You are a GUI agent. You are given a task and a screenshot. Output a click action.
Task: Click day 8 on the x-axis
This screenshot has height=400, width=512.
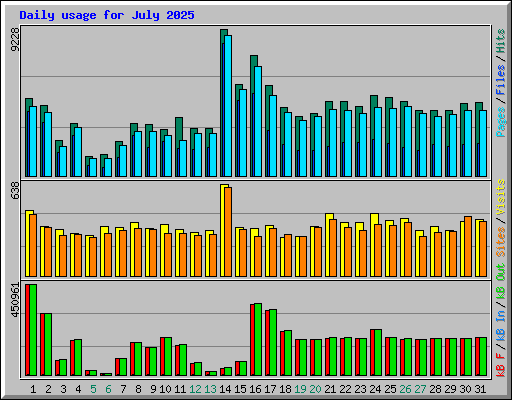tap(138, 389)
